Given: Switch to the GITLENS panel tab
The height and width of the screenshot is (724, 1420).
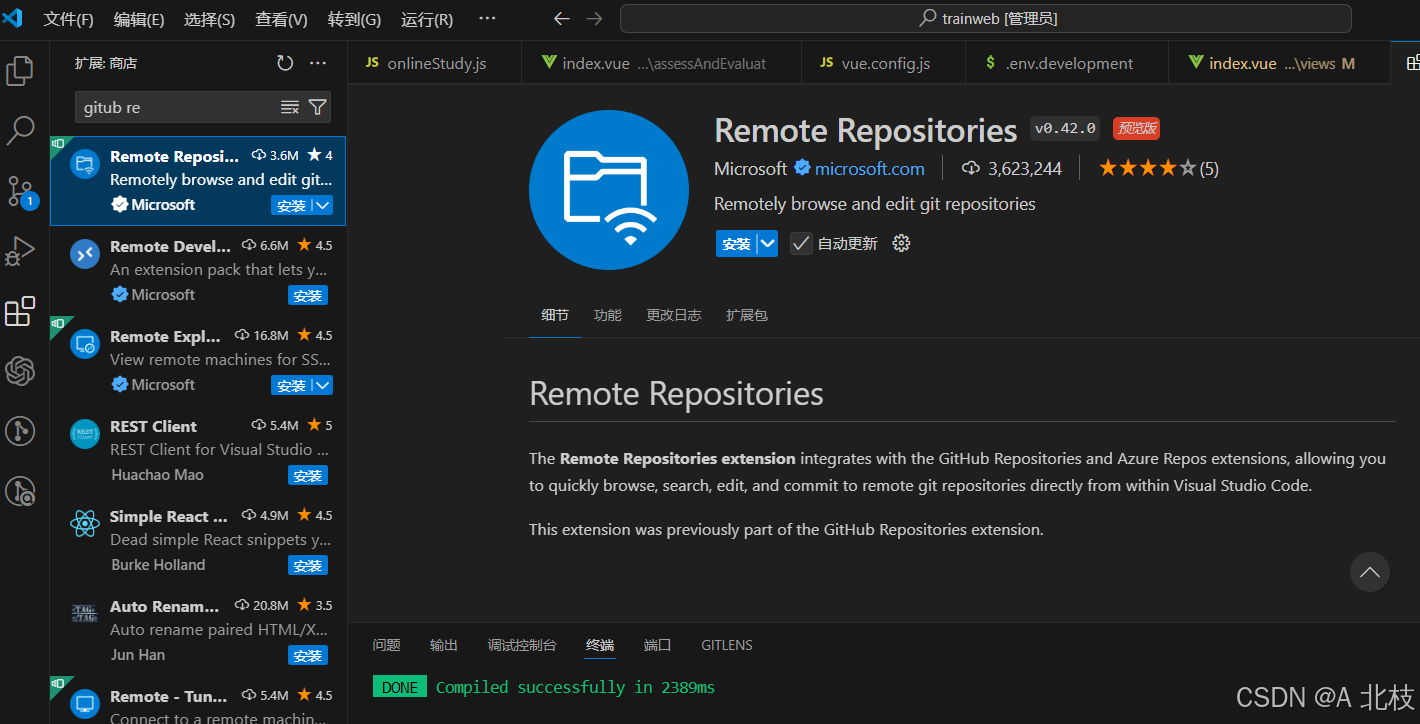Looking at the screenshot, I should 727,645.
